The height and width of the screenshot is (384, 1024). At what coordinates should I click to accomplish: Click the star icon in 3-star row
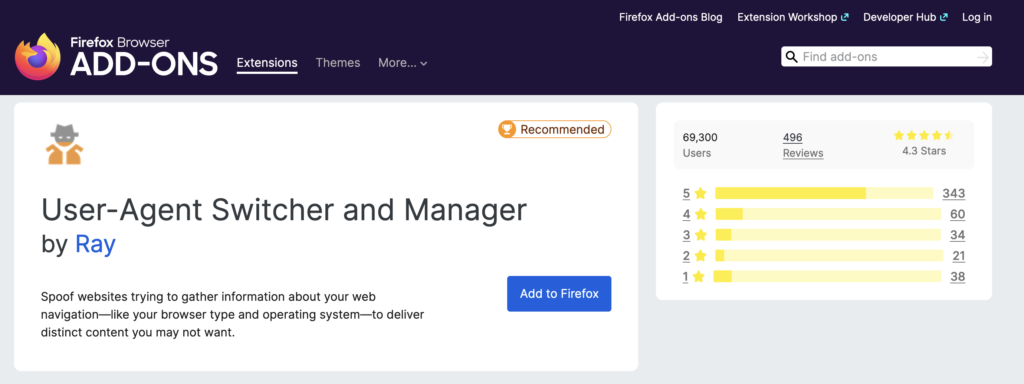tap(701, 235)
